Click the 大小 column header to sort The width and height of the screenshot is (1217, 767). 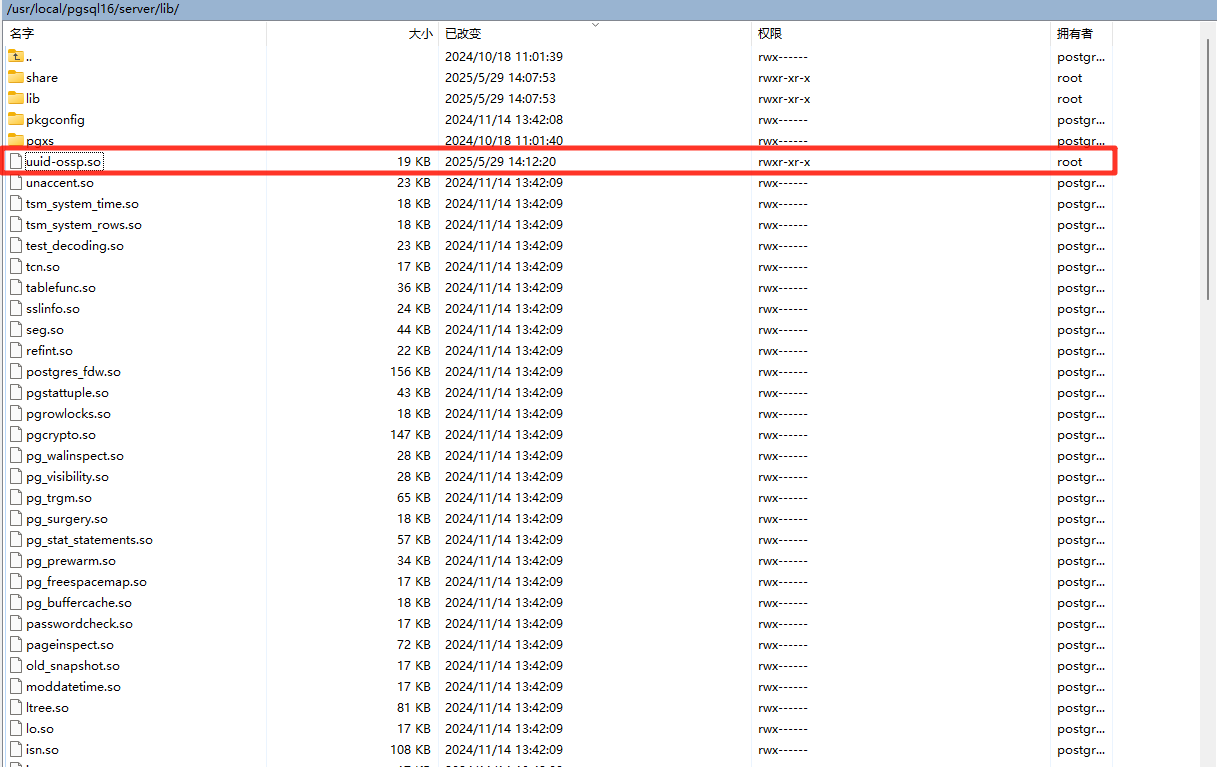pyautogui.click(x=420, y=33)
